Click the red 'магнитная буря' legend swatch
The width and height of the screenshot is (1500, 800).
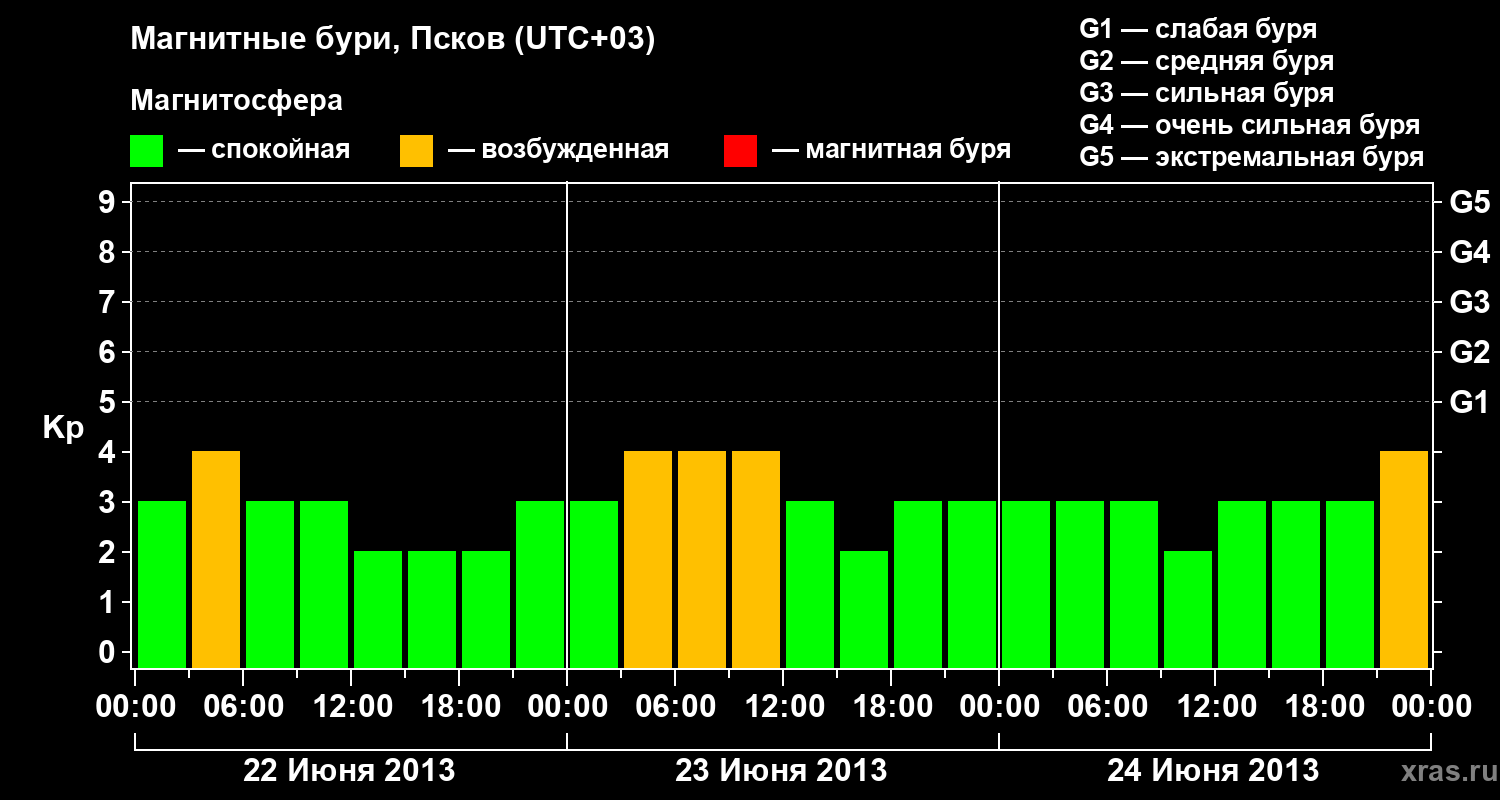coord(740,151)
